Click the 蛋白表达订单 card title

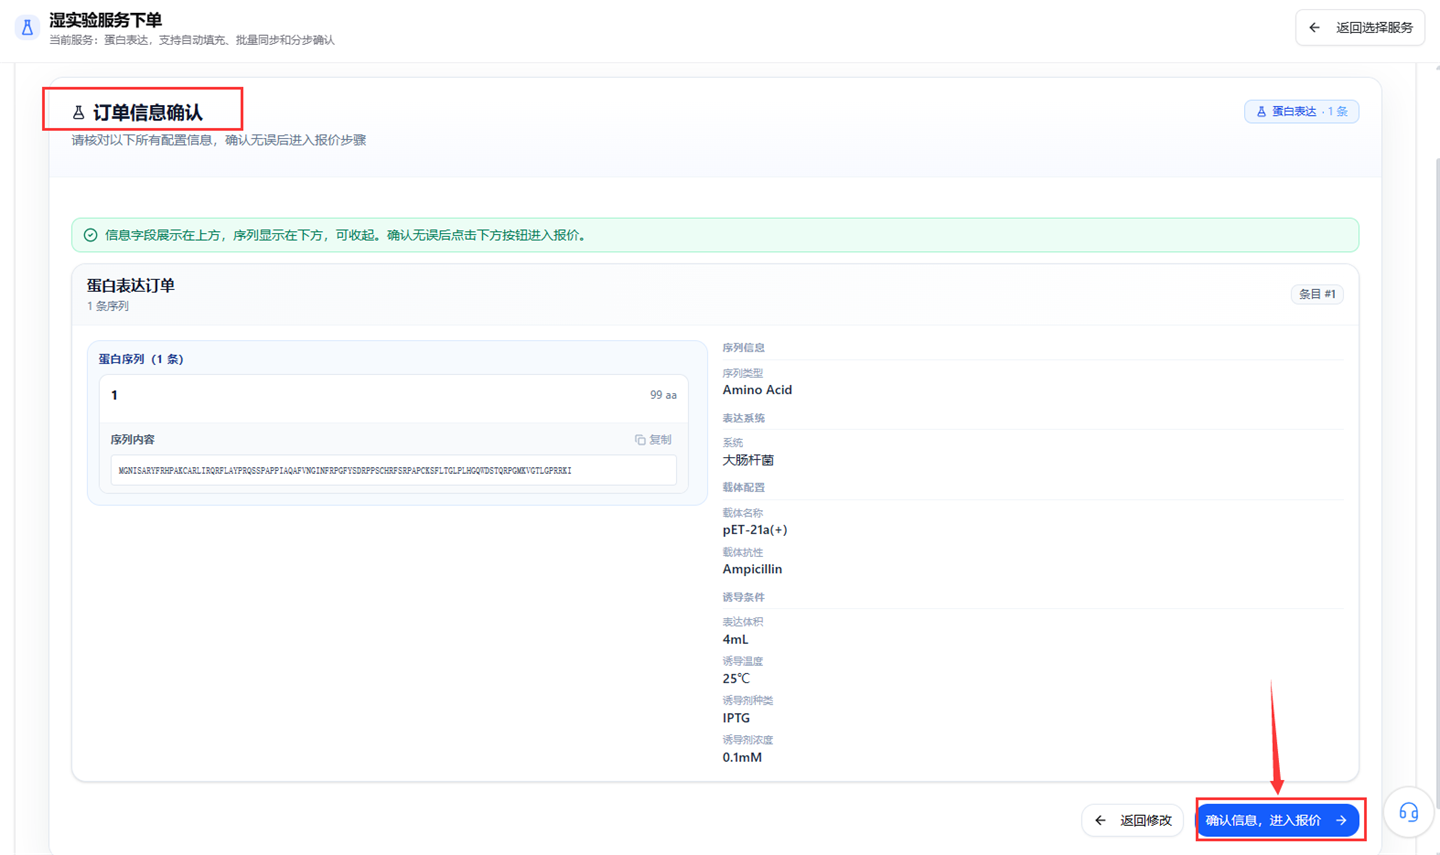pos(131,286)
